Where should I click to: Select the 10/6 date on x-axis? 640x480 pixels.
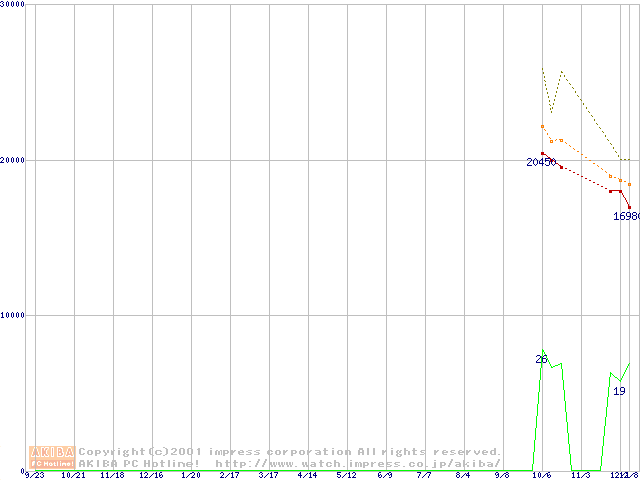pyautogui.click(x=542, y=476)
